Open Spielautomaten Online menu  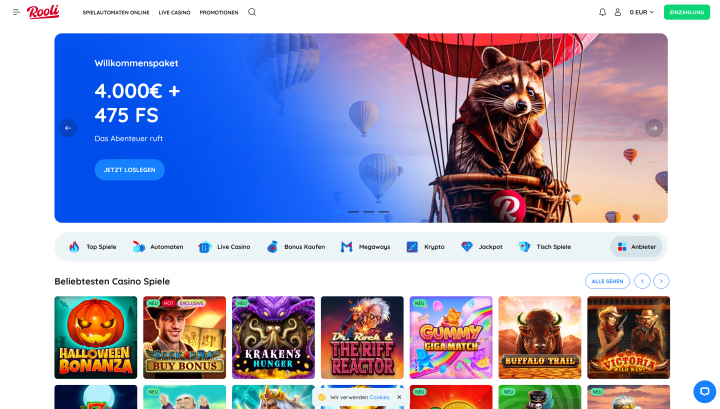[116, 12]
